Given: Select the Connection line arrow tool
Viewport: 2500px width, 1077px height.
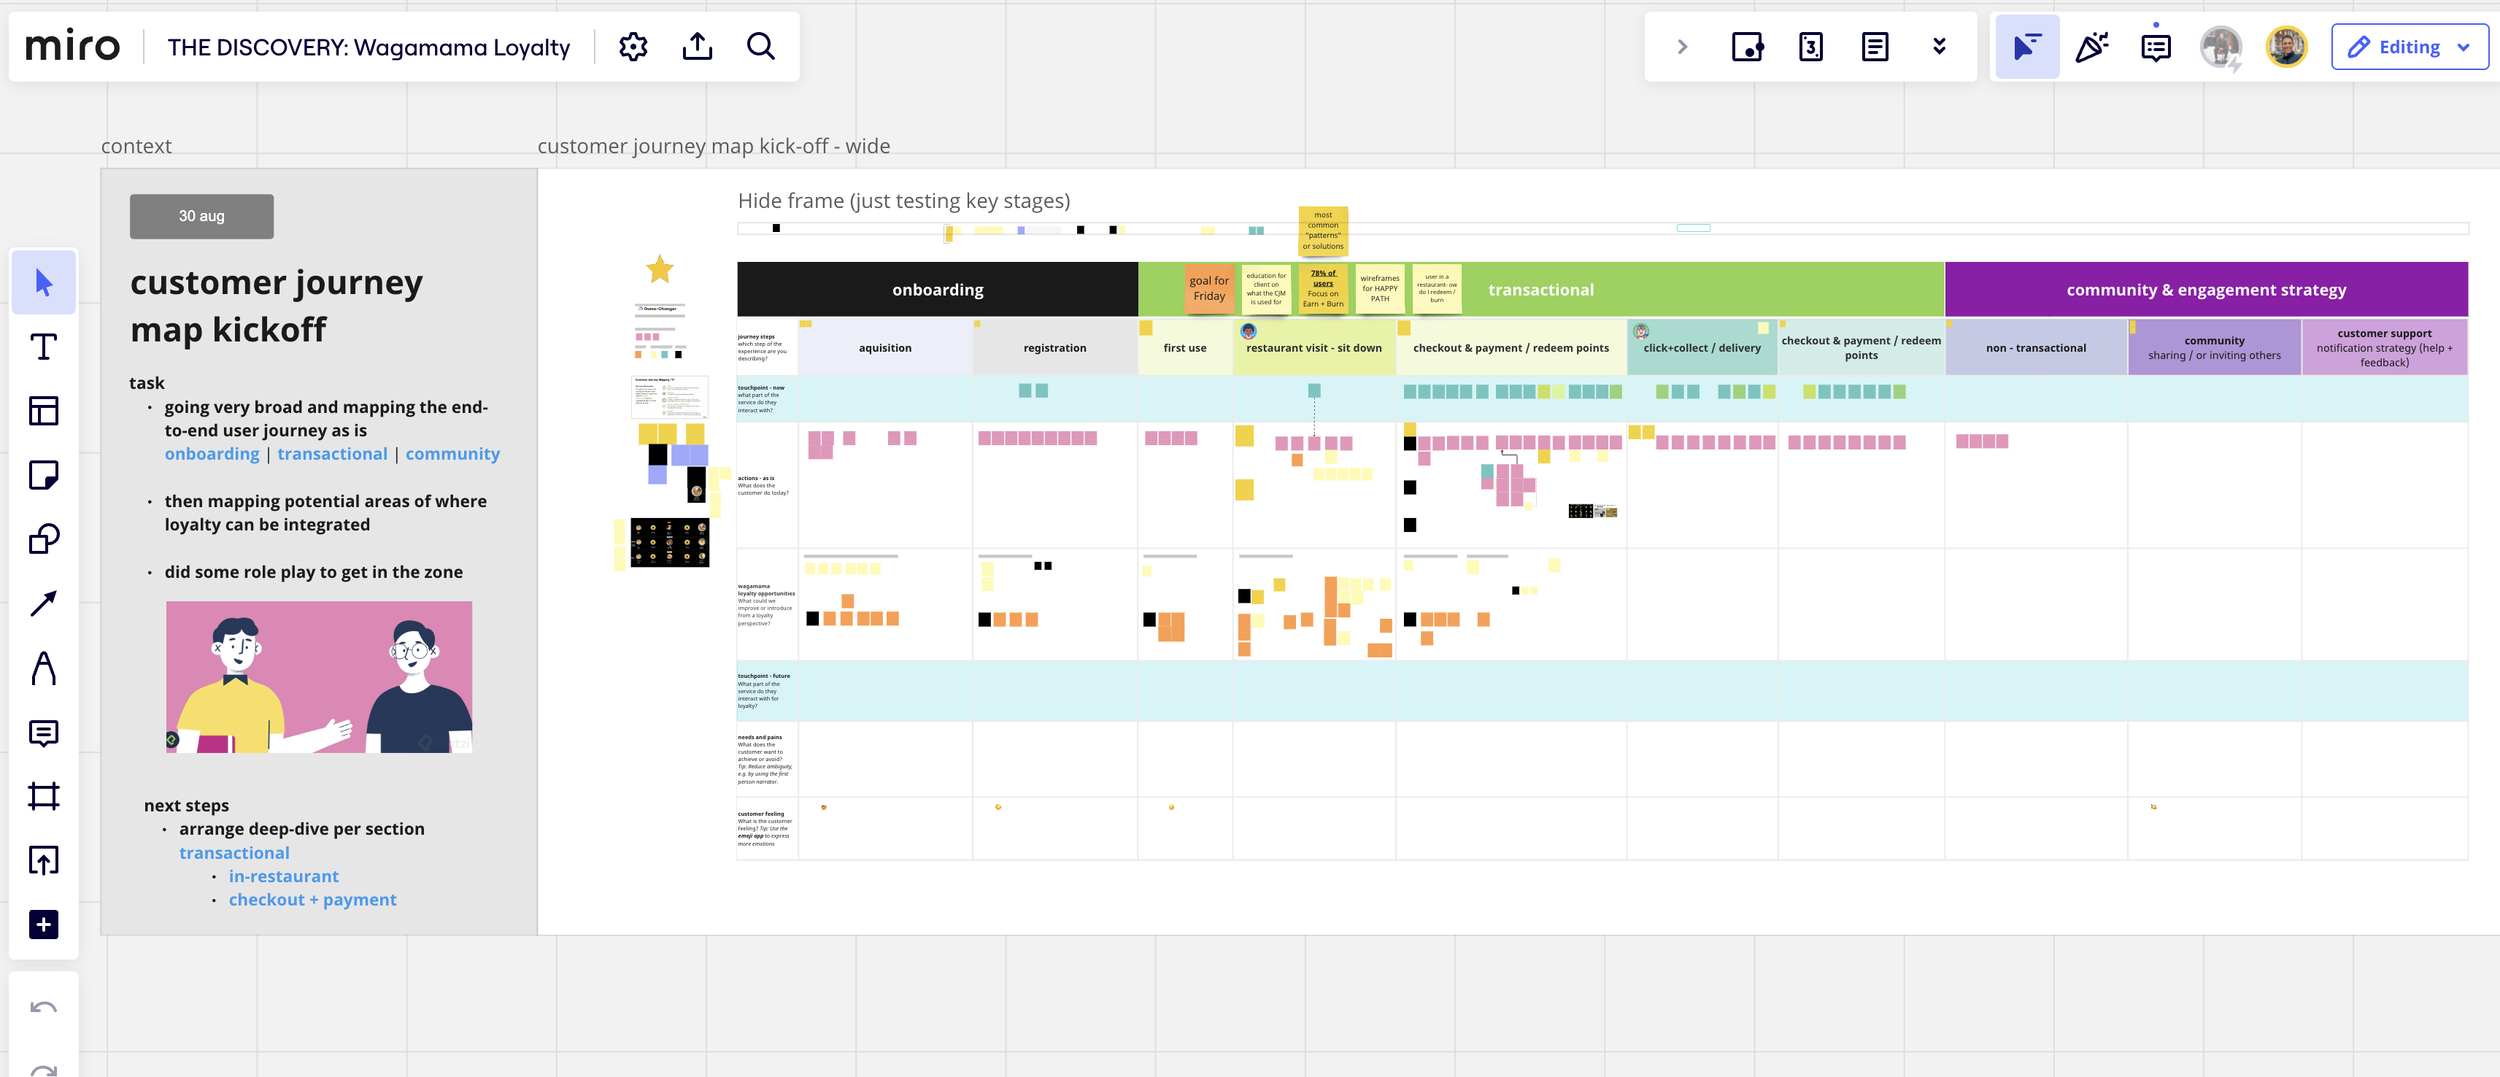Looking at the screenshot, I should [44, 603].
